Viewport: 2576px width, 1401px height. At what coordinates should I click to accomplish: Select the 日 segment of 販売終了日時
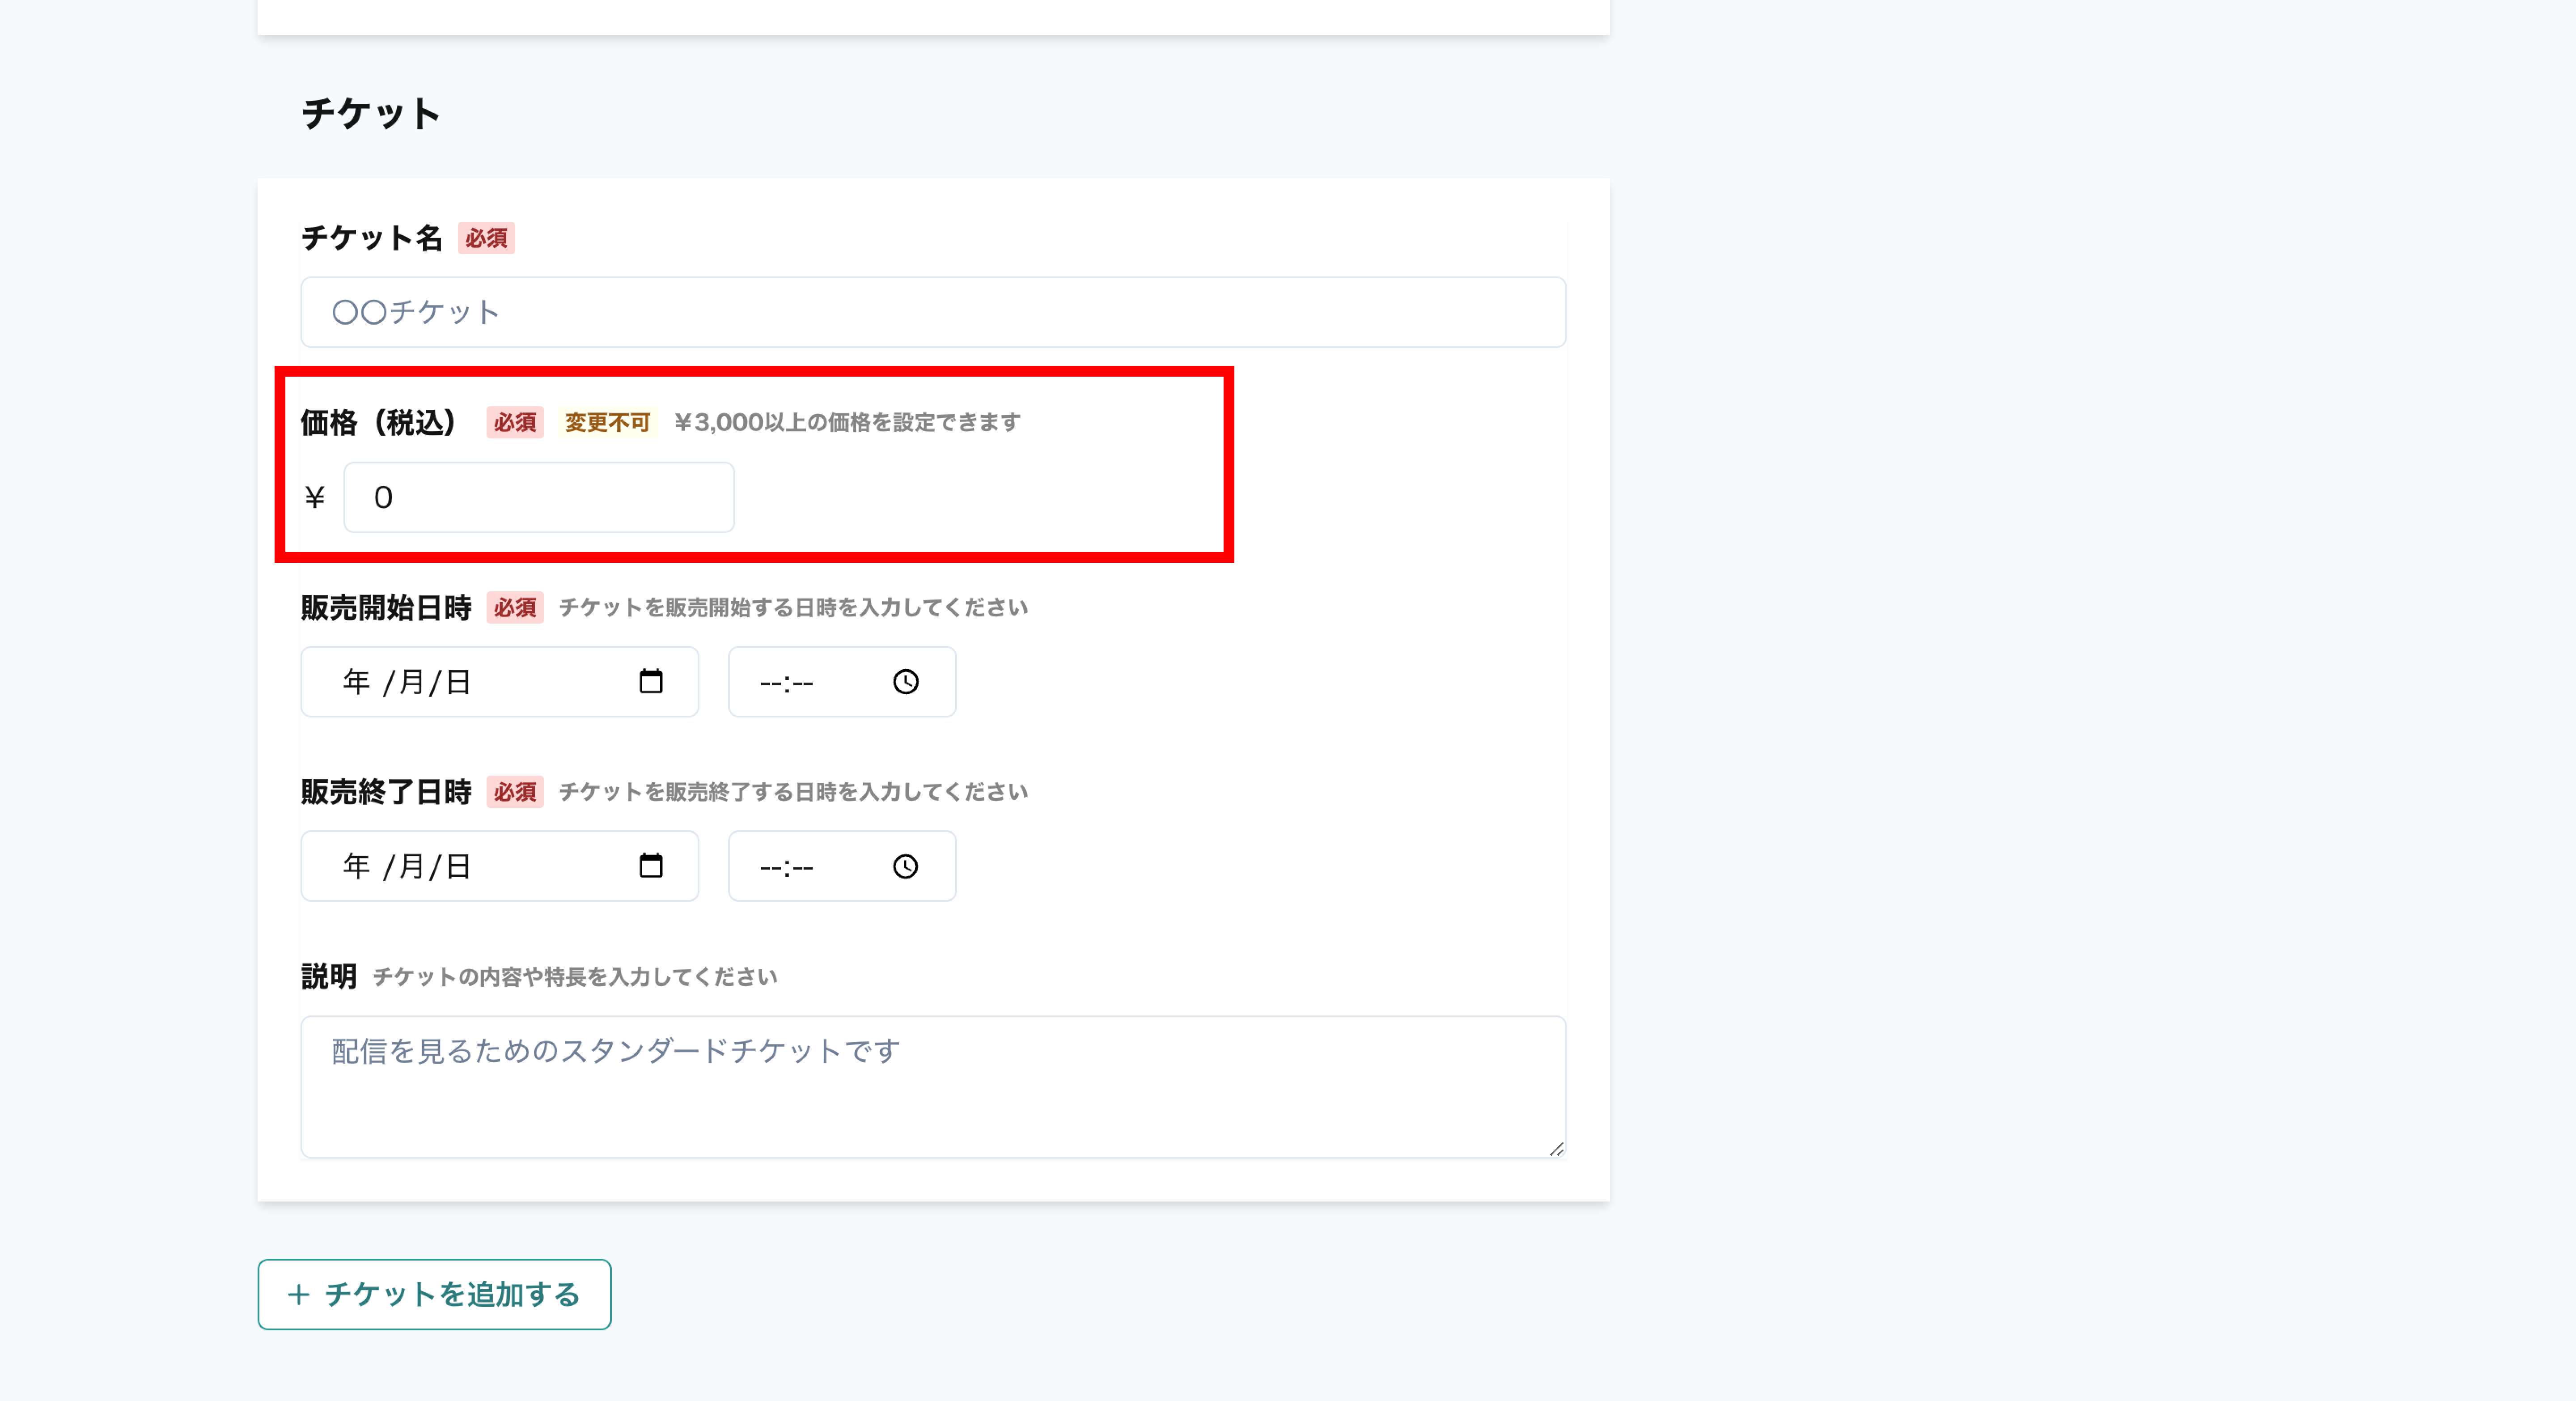[x=458, y=866]
